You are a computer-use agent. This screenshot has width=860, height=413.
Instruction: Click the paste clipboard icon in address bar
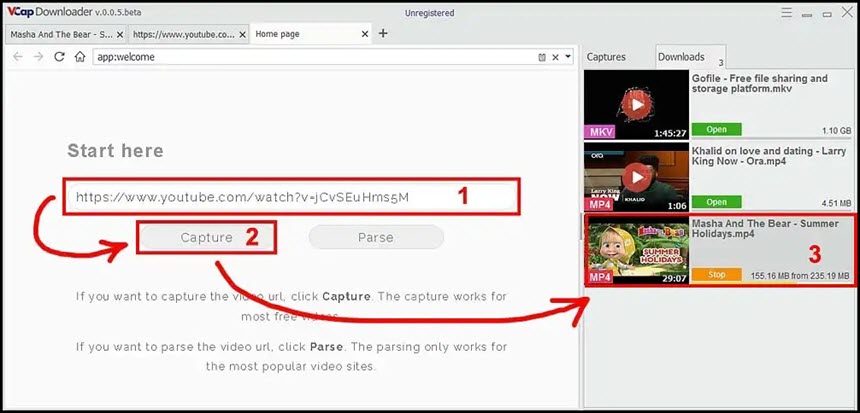pyautogui.click(x=542, y=57)
